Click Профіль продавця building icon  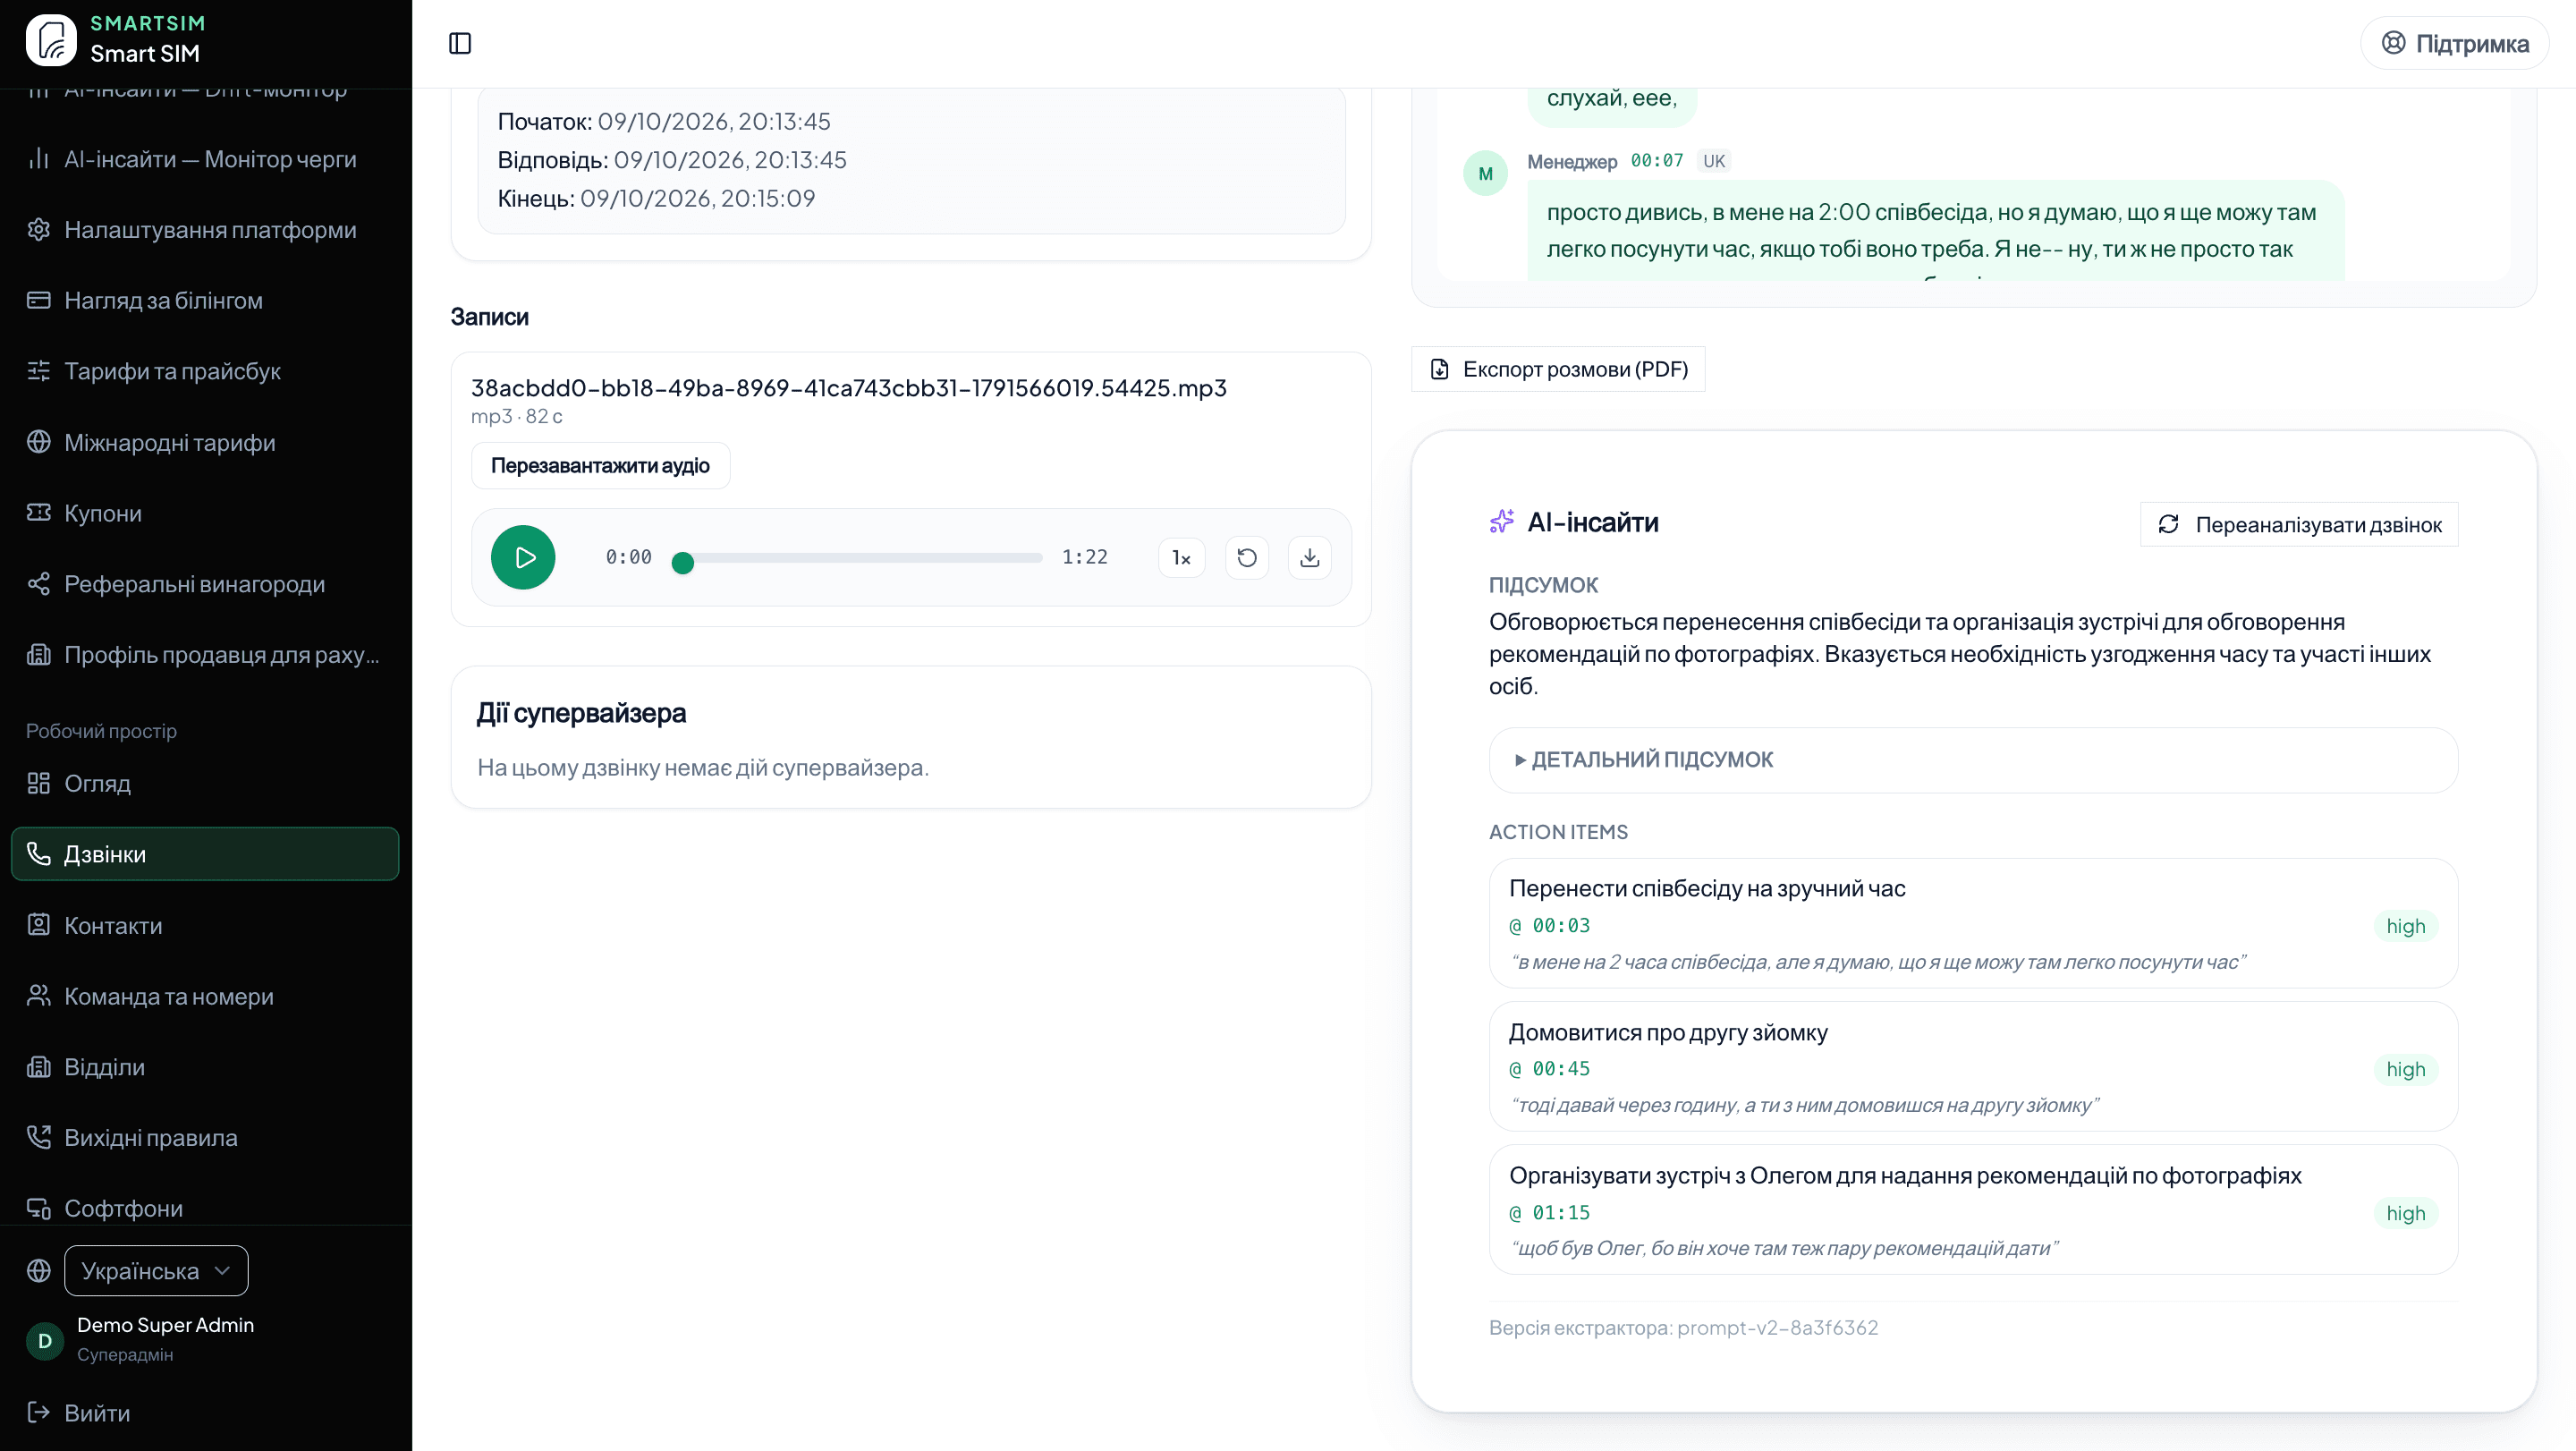39,654
